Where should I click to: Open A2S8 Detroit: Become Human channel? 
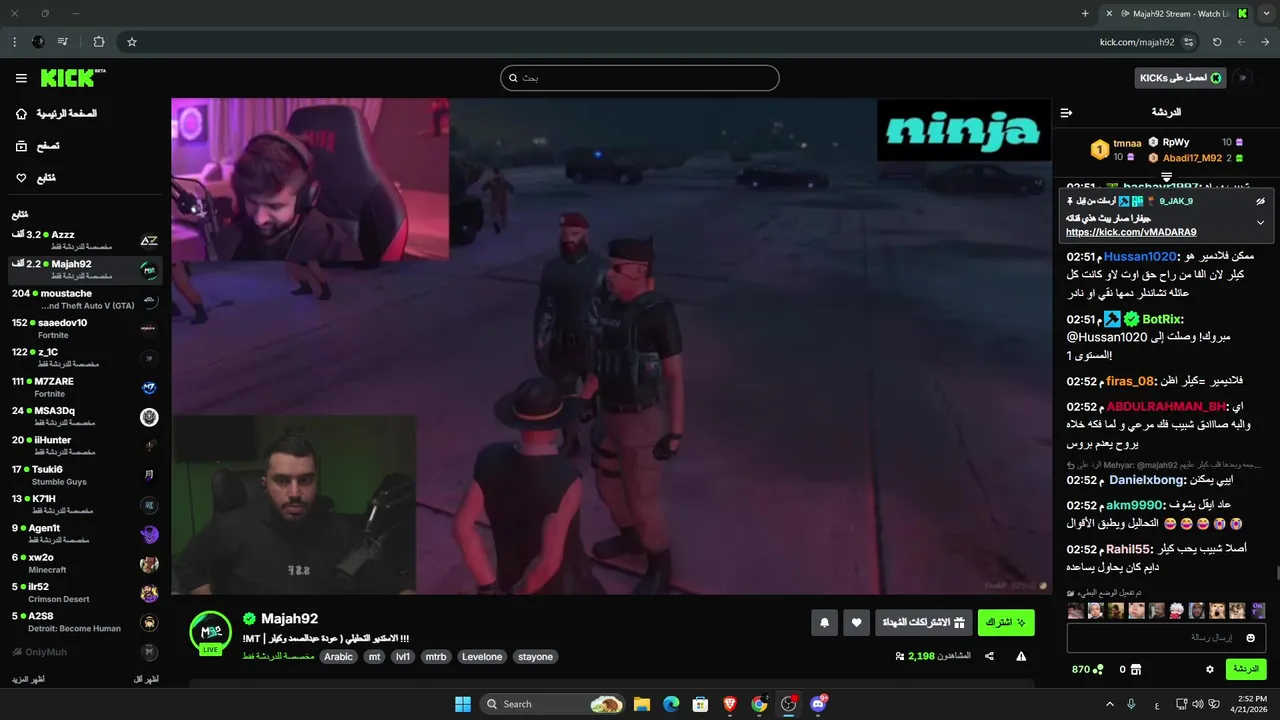(x=85, y=622)
